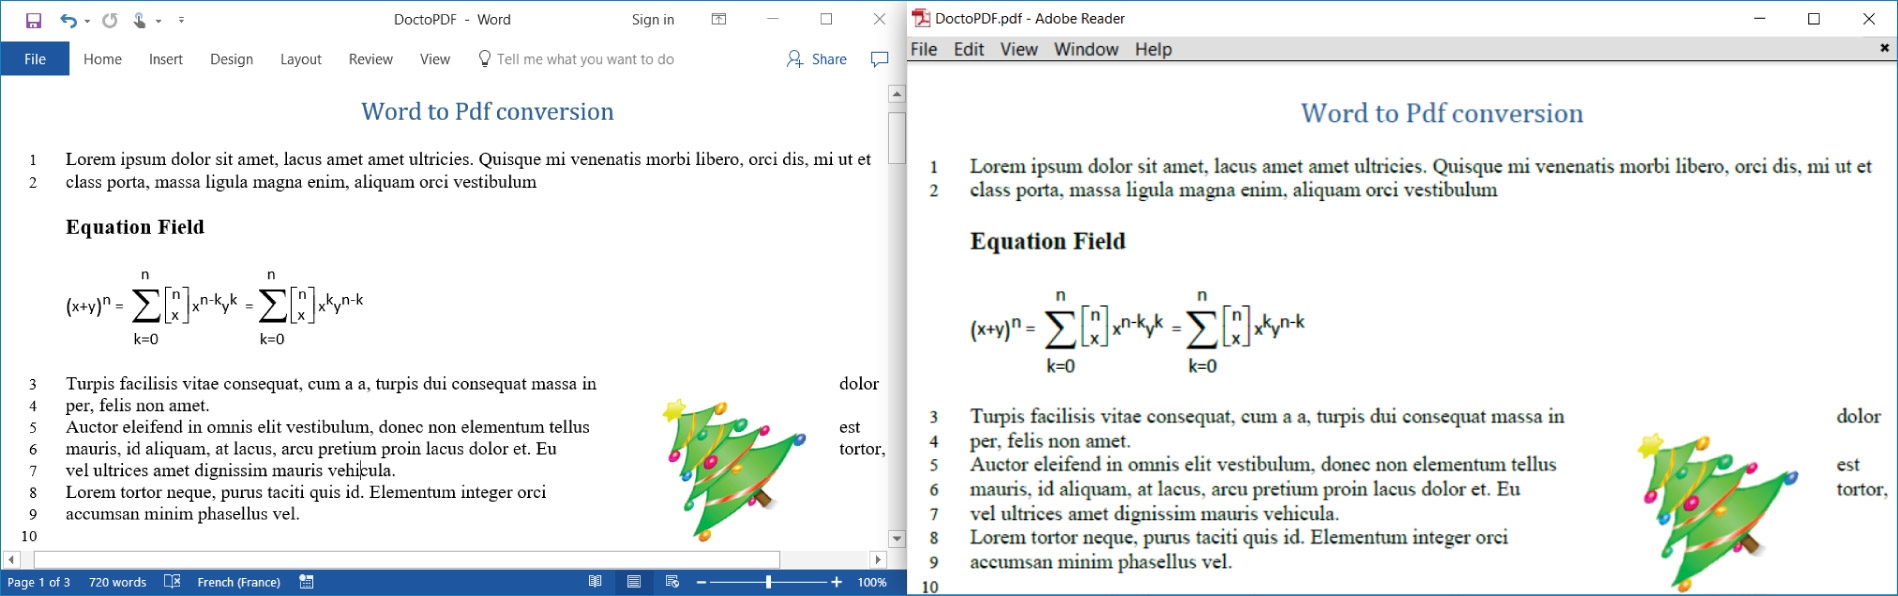
Task: Click Sign in link in Word
Action: pyautogui.click(x=653, y=20)
